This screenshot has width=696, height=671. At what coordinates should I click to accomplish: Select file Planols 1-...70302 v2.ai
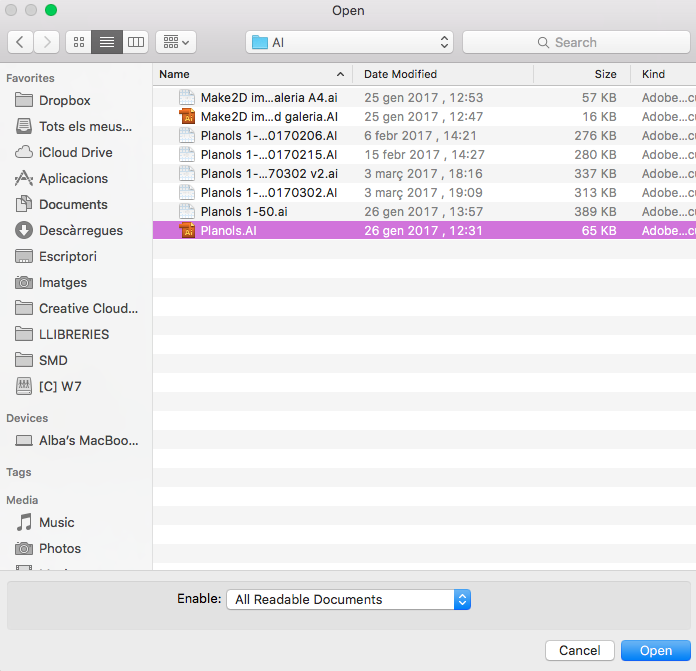424,174
